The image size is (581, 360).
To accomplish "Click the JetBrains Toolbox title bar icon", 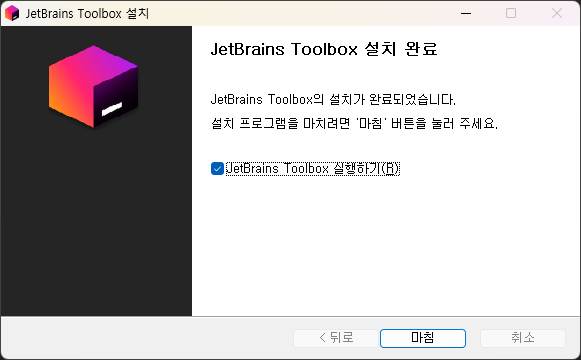I will point(12,13).
